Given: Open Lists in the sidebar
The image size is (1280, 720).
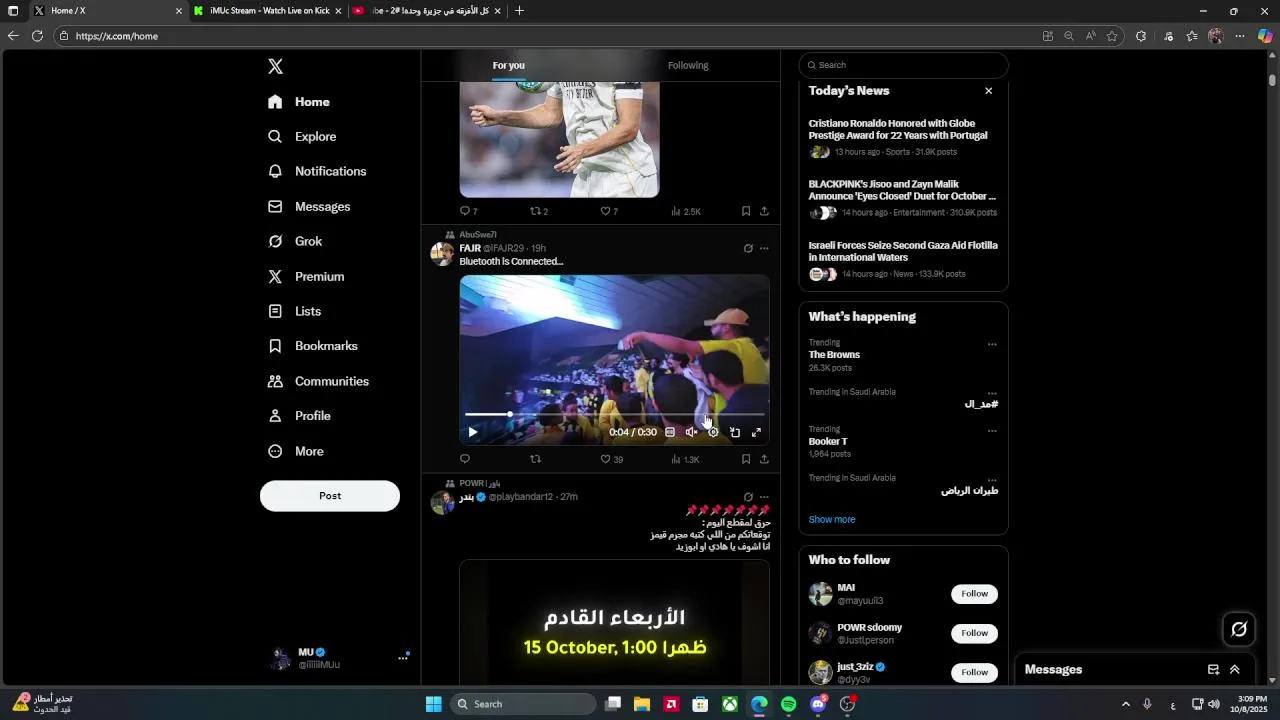Looking at the screenshot, I should [x=295, y=312].
